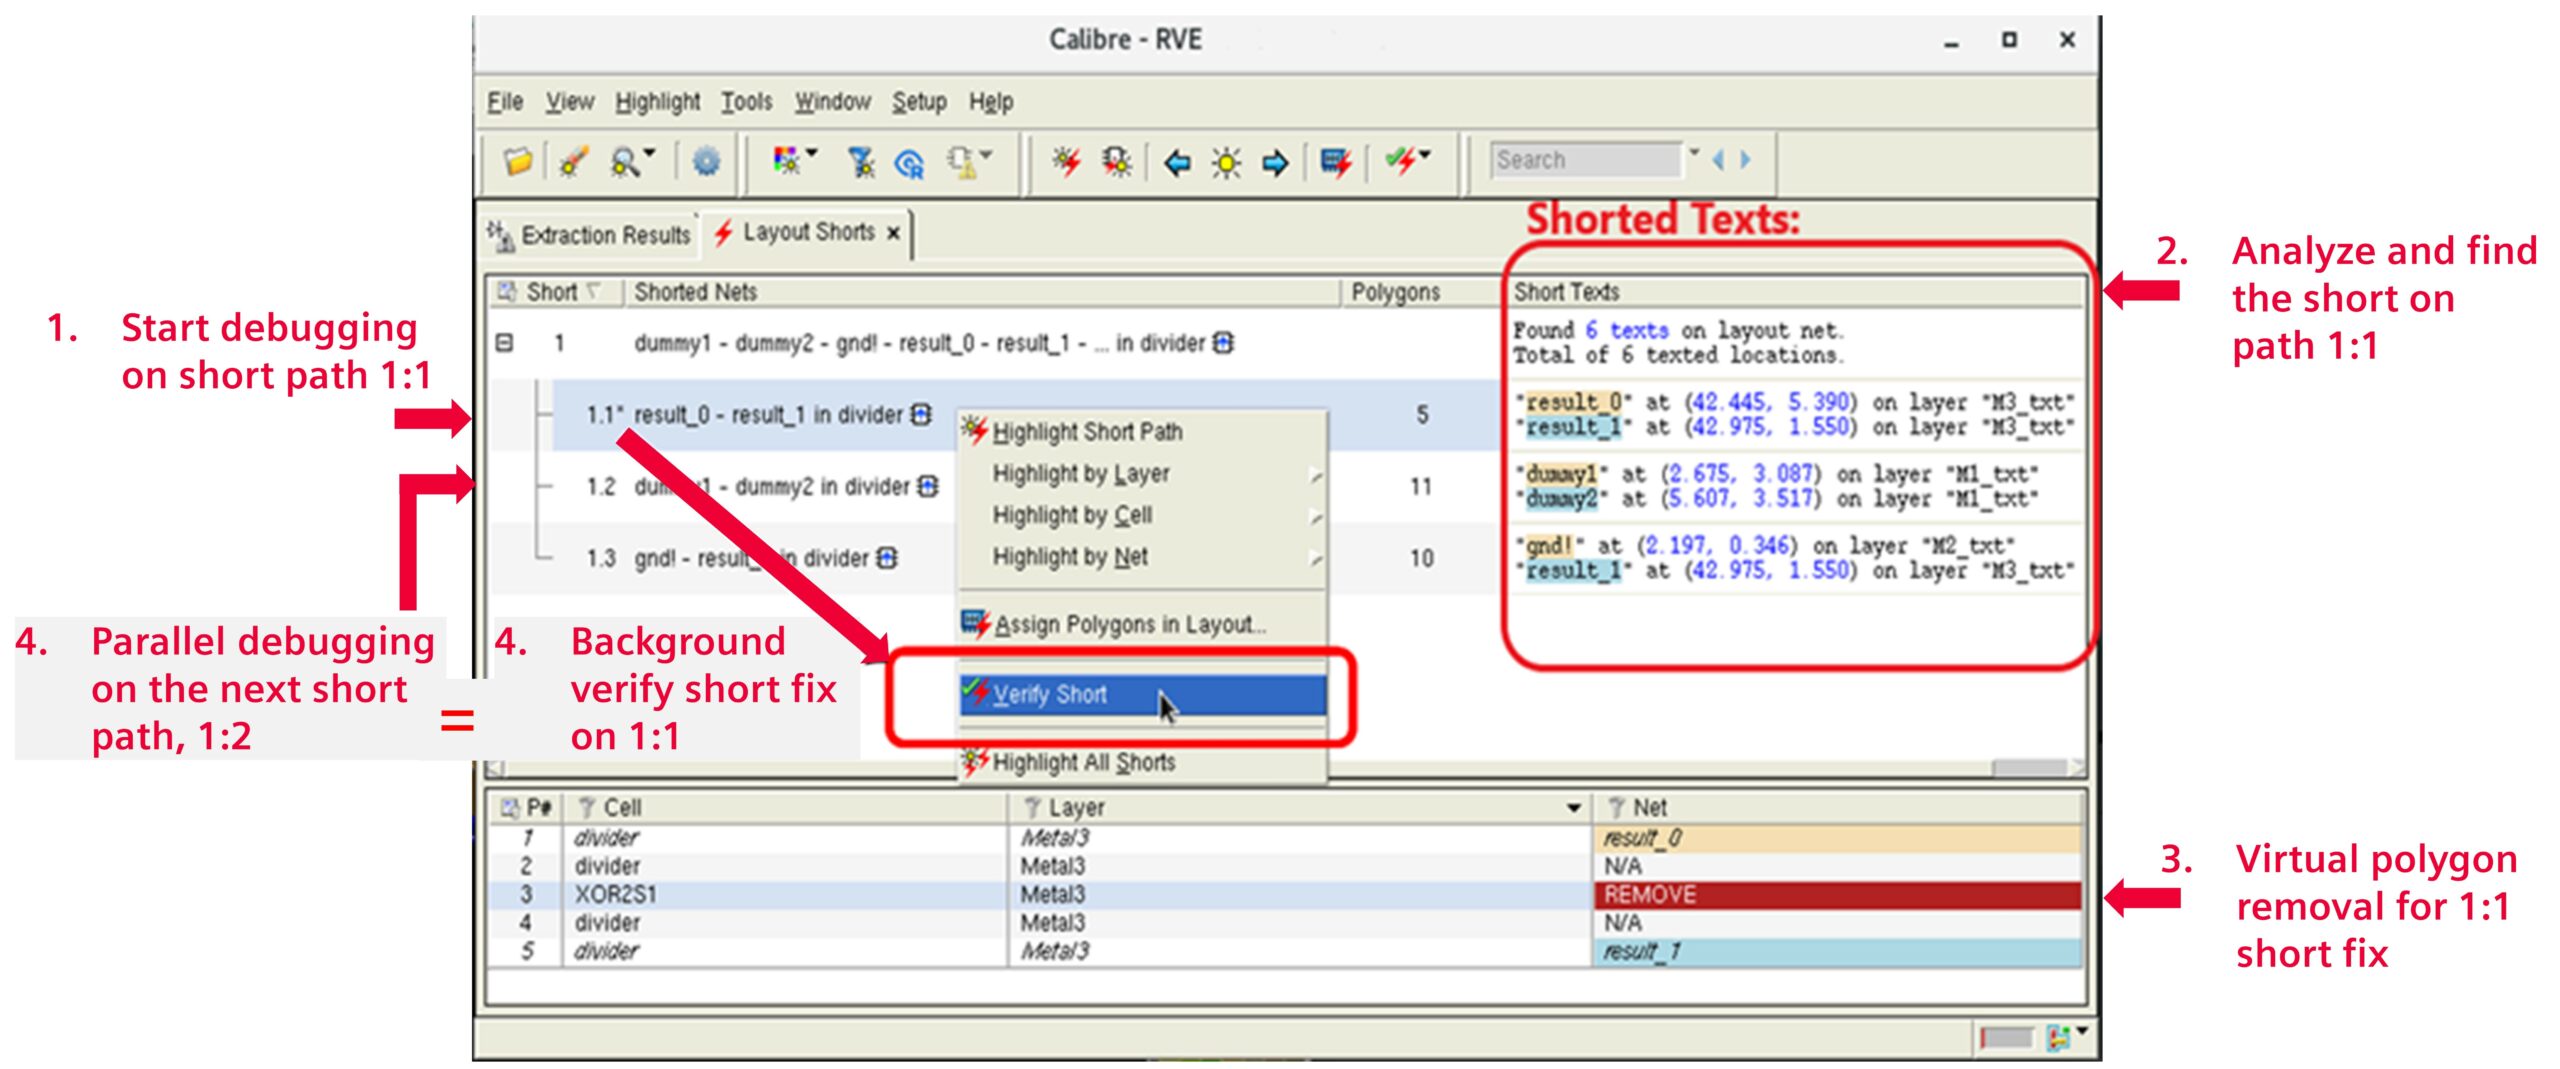The width and height of the screenshot is (2560, 1069).
Task: Open the Search field history dropdown
Action: (1695, 153)
